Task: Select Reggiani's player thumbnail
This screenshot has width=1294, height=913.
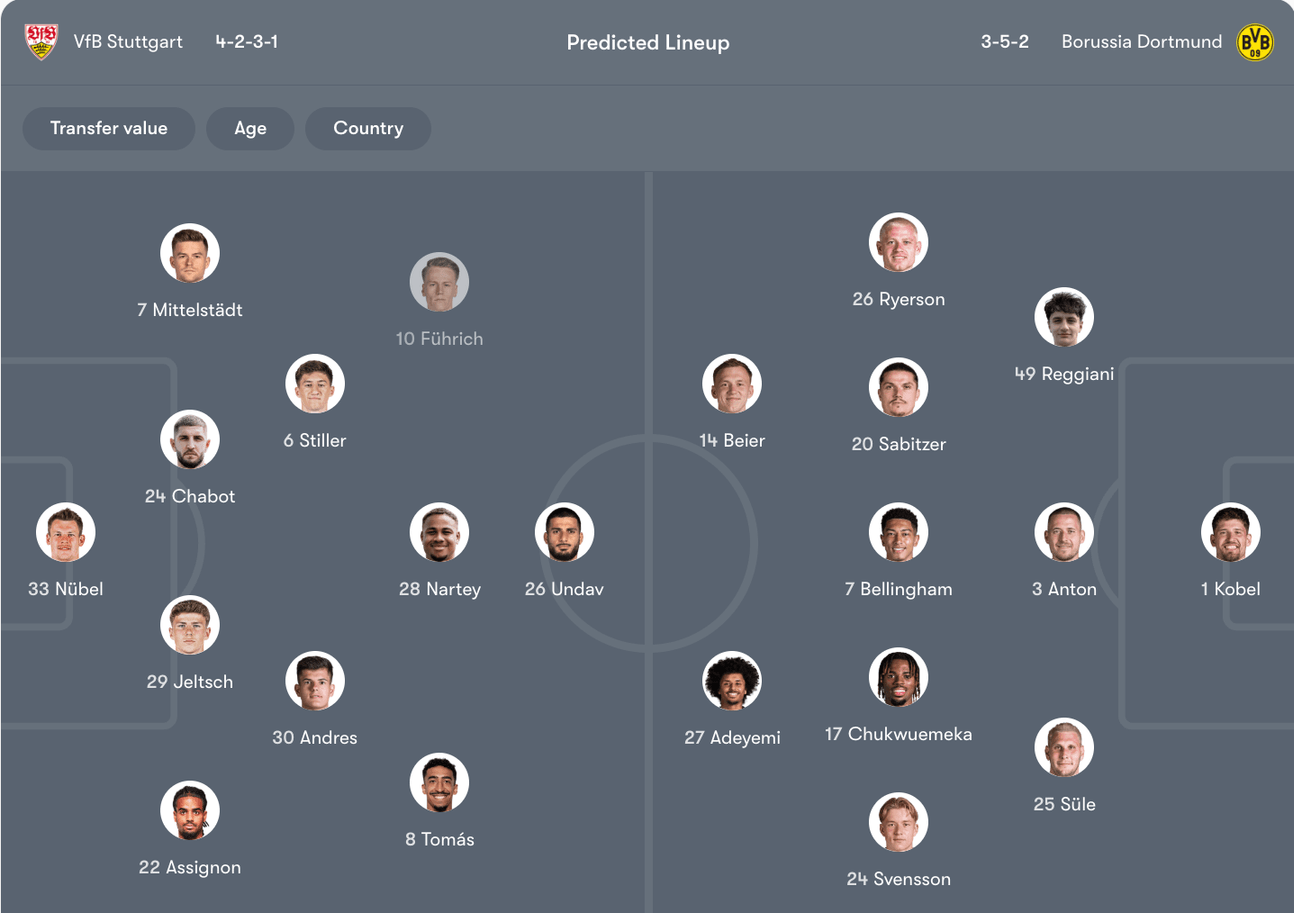Action: pos(1064,318)
